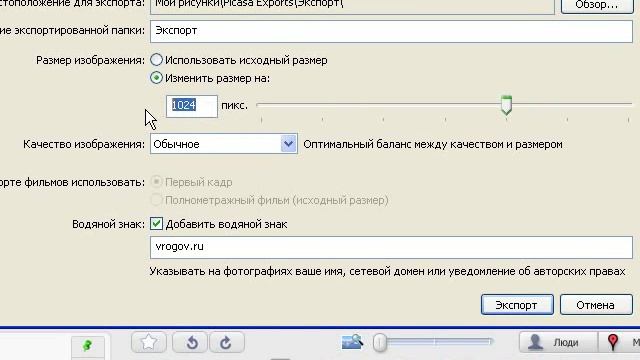The width and height of the screenshot is (640, 360).
Task: Click text 'Оптимальный баланс между качеством и размером'
Action: pyautogui.click(x=433, y=144)
